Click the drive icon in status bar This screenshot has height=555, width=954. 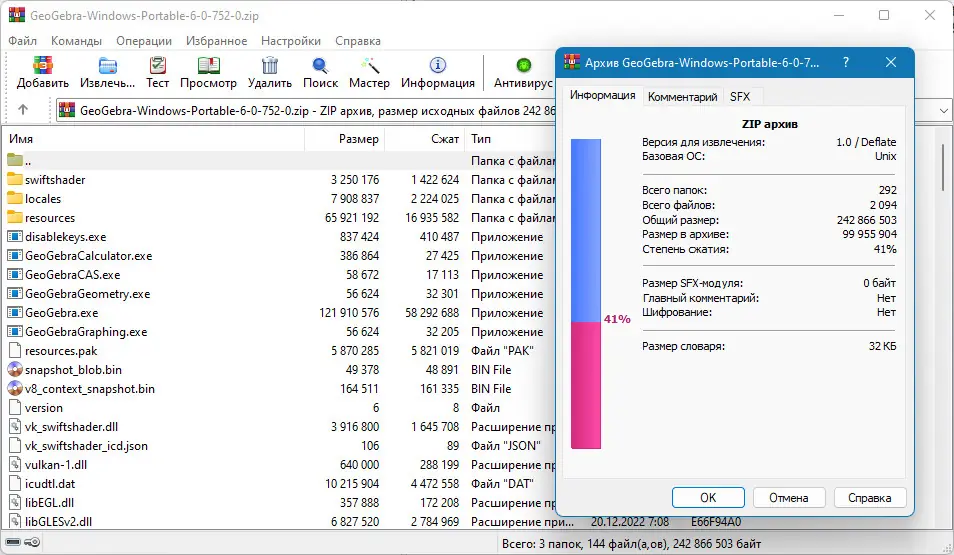[13, 542]
